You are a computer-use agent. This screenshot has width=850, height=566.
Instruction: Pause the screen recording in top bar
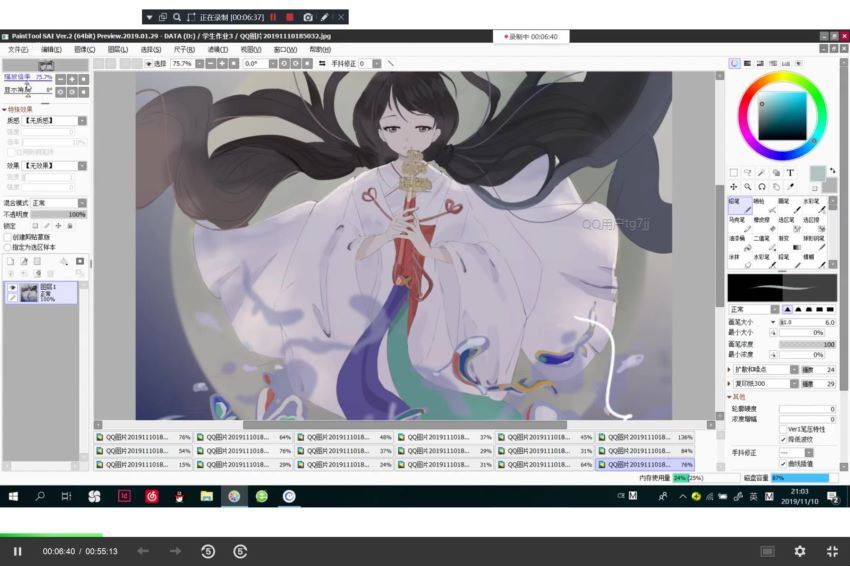pyautogui.click(x=273, y=17)
